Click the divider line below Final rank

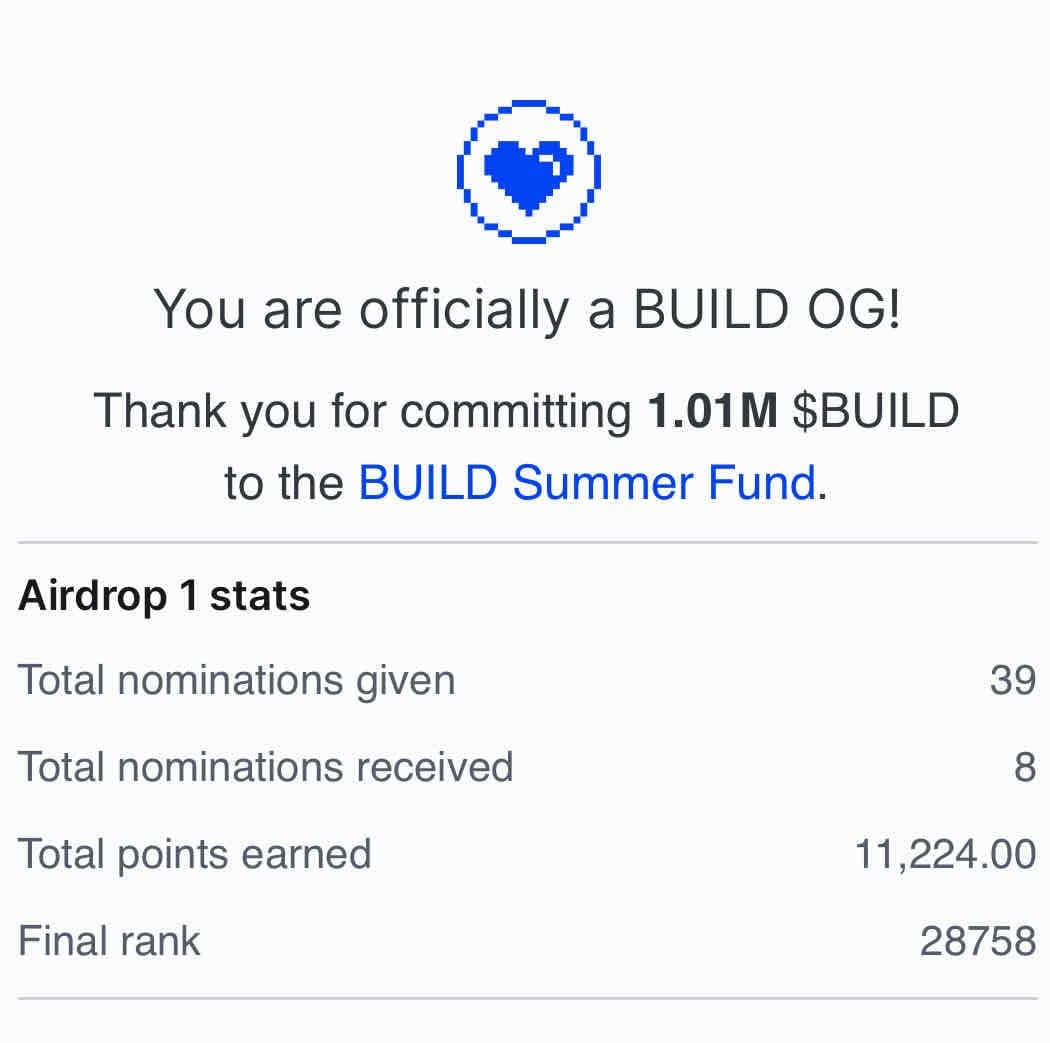[527, 998]
